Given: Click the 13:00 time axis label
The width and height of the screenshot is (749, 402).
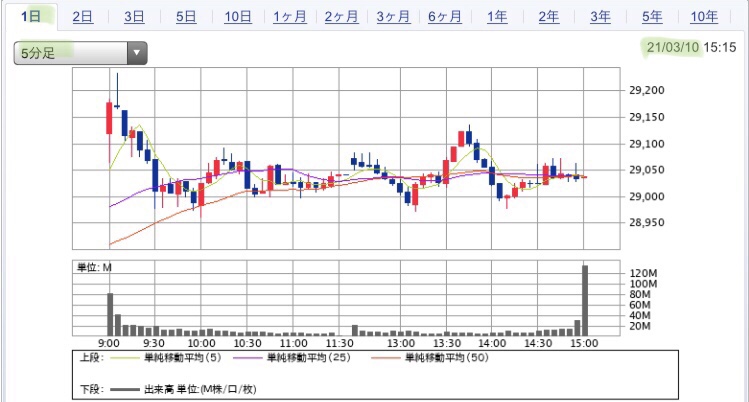Looking at the screenshot, I should (401, 343).
